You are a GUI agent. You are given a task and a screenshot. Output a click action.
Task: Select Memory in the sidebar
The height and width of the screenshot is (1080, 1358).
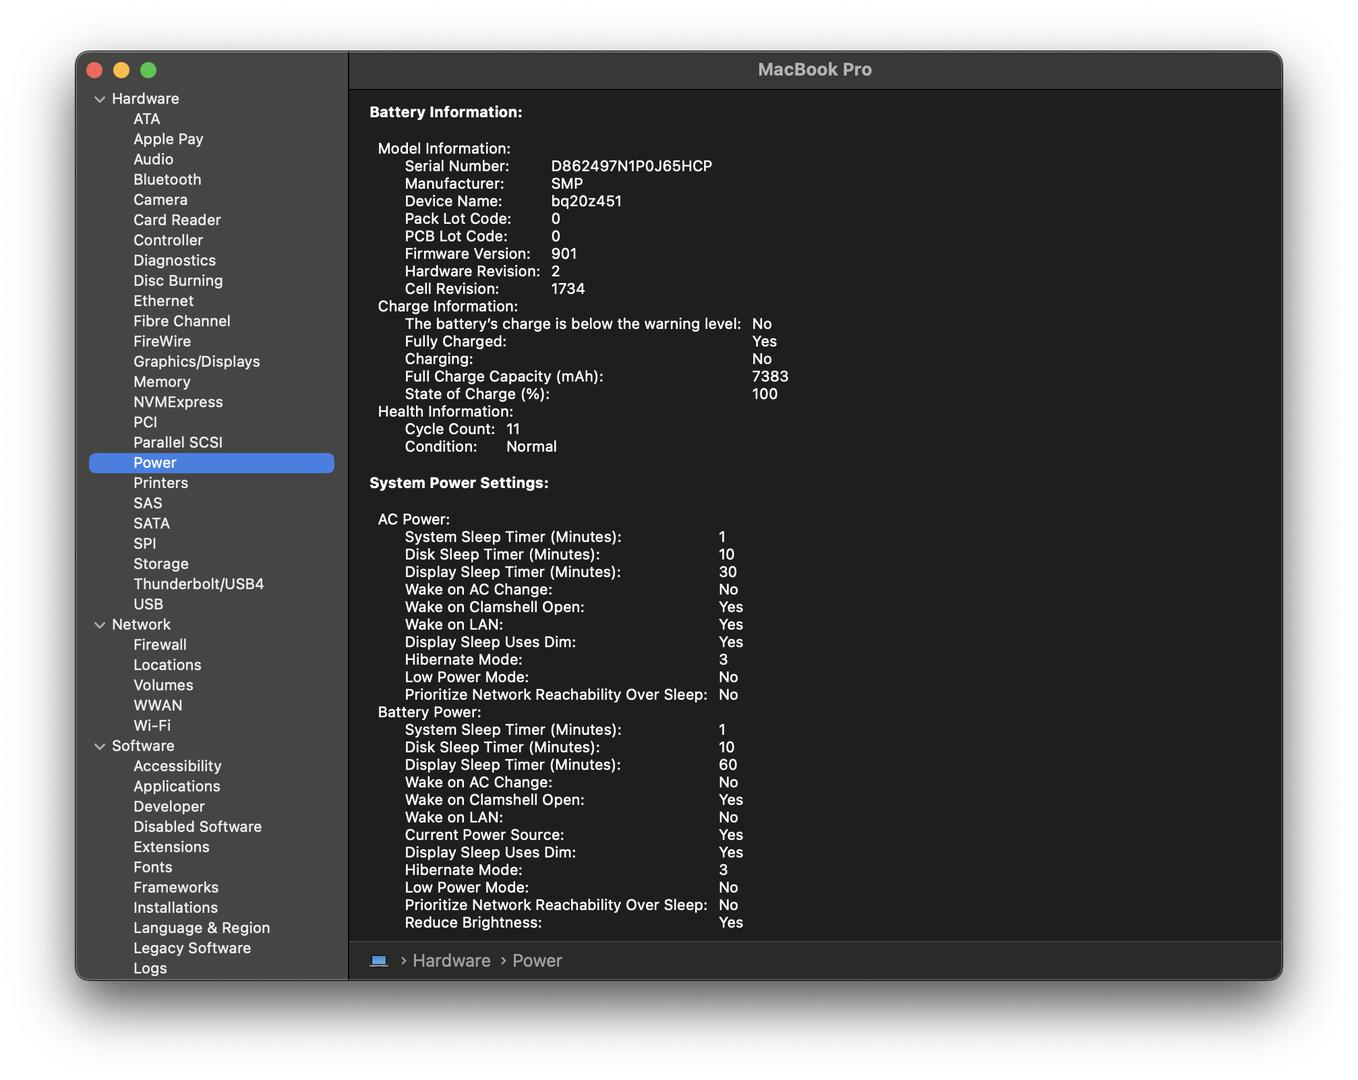point(161,382)
